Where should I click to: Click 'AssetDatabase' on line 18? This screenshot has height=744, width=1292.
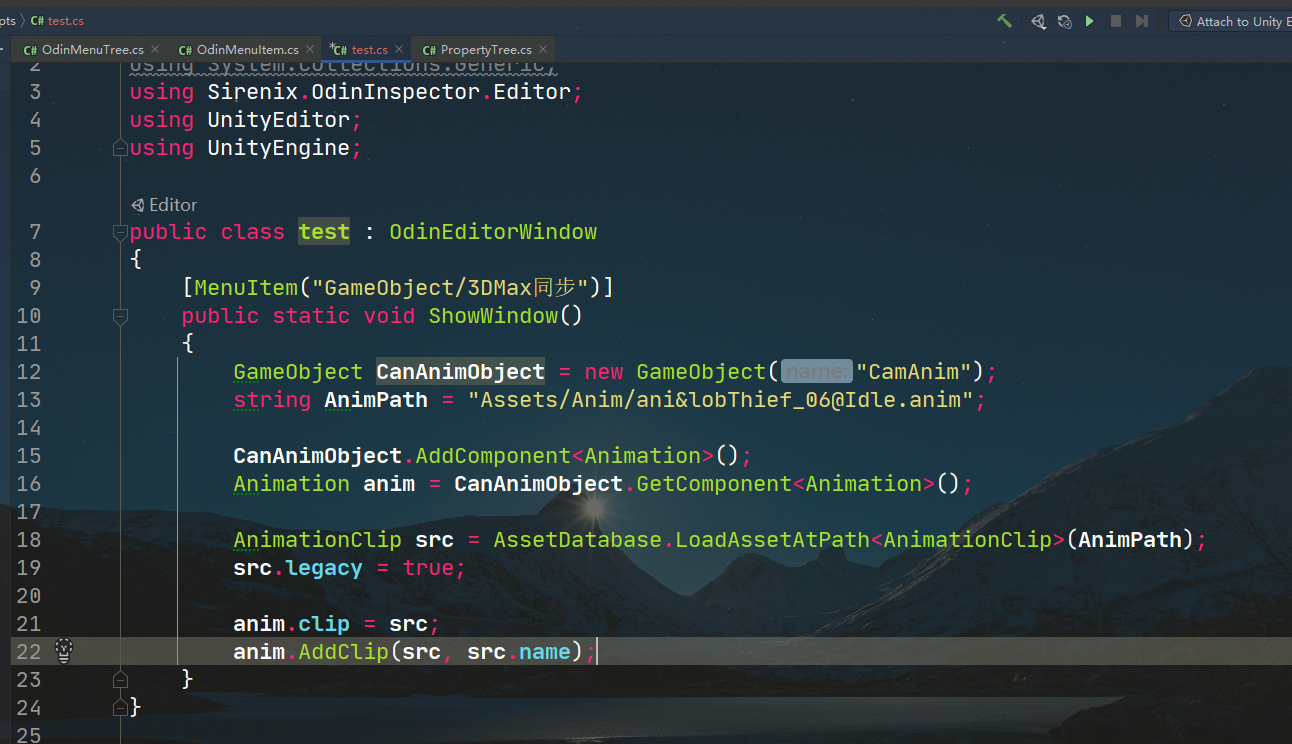click(x=578, y=540)
